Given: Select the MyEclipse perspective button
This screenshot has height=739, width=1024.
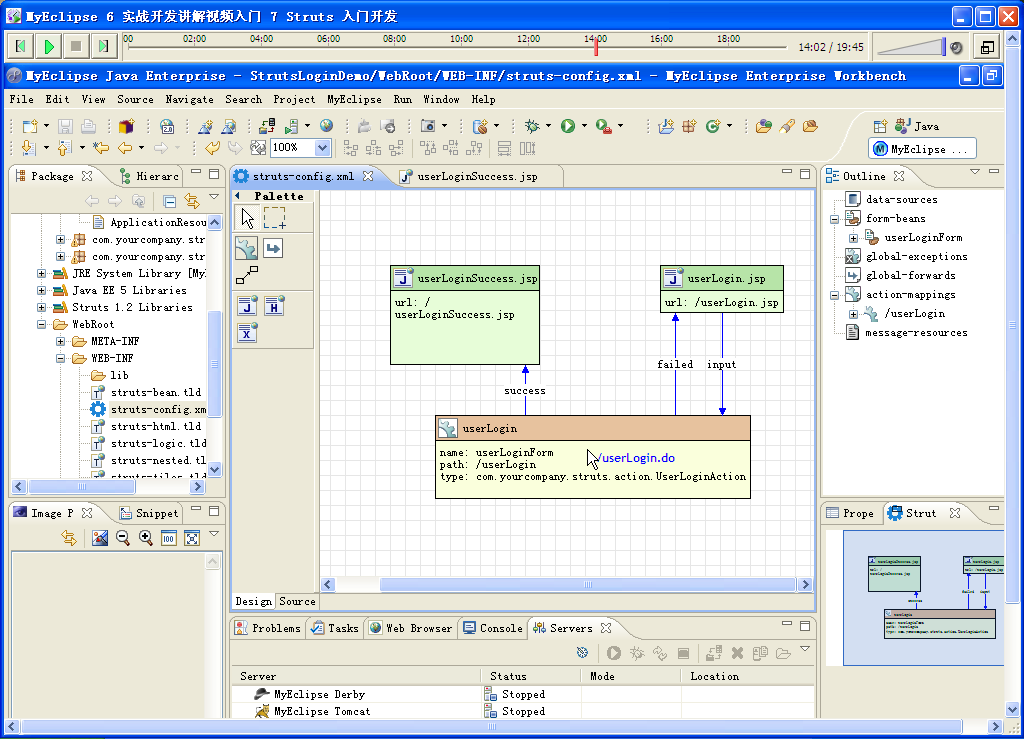Looking at the screenshot, I should click(x=922, y=149).
